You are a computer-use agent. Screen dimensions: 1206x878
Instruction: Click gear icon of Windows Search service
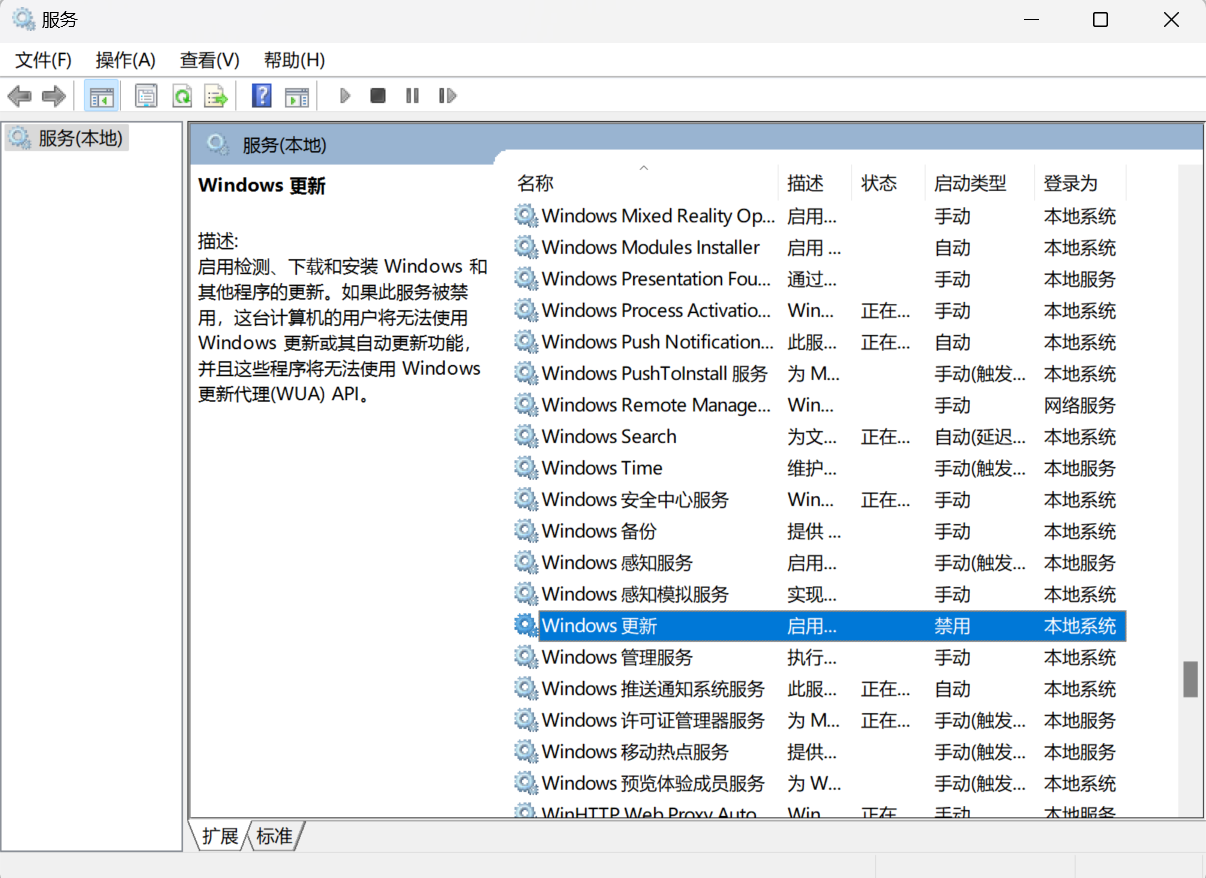(x=526, y=436)
